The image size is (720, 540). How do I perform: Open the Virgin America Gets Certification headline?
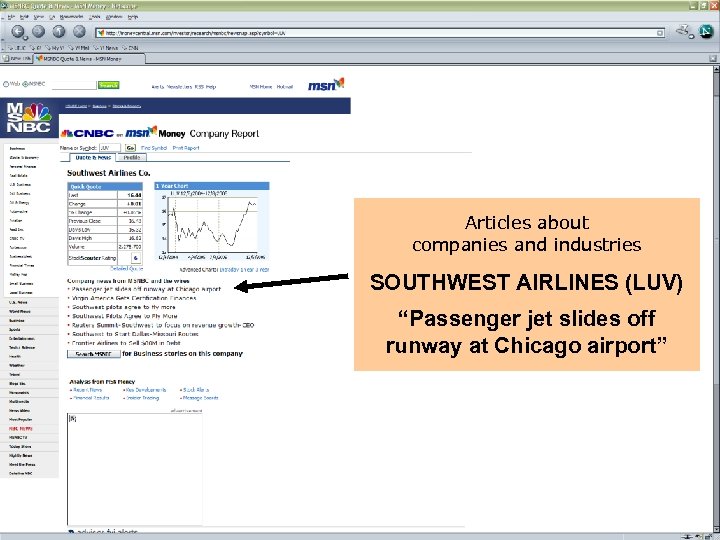click(134, 298)
